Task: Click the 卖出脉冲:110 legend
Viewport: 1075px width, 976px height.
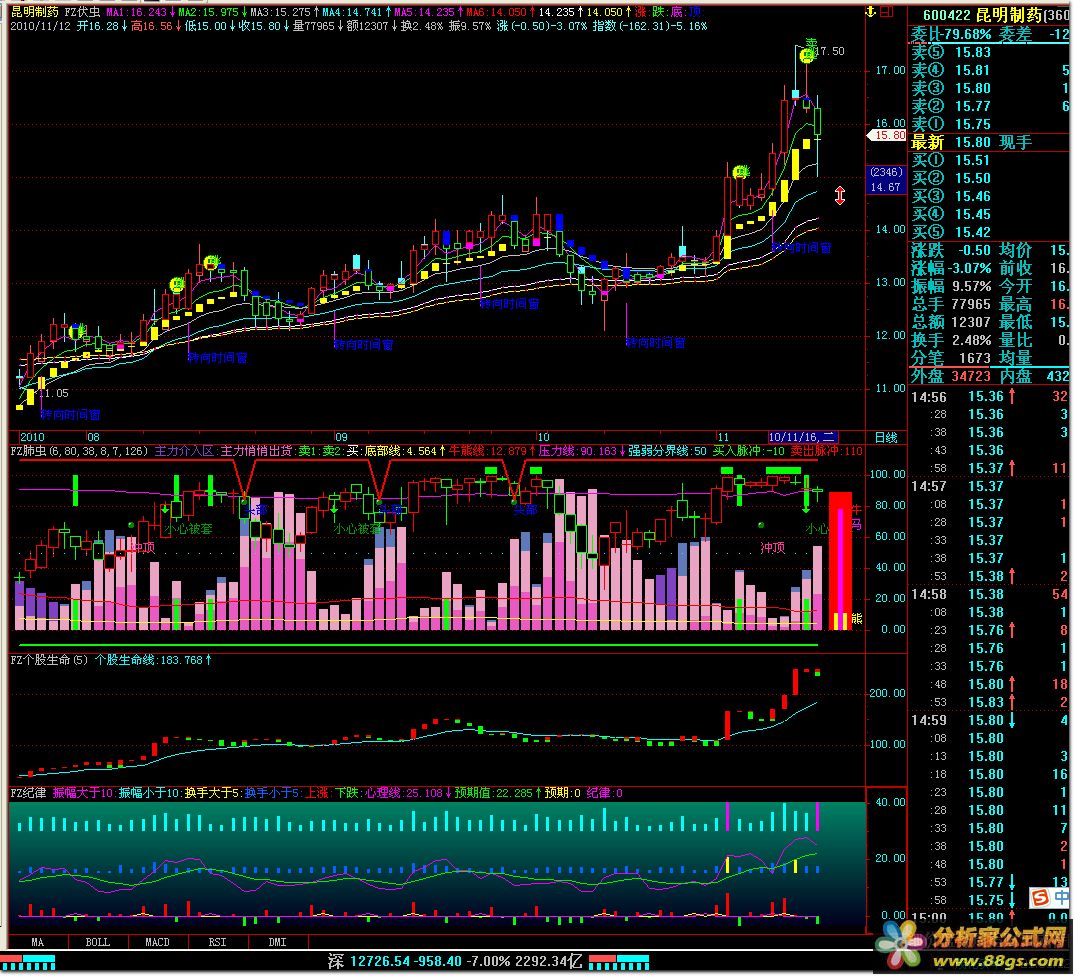Action: [827, 451]
